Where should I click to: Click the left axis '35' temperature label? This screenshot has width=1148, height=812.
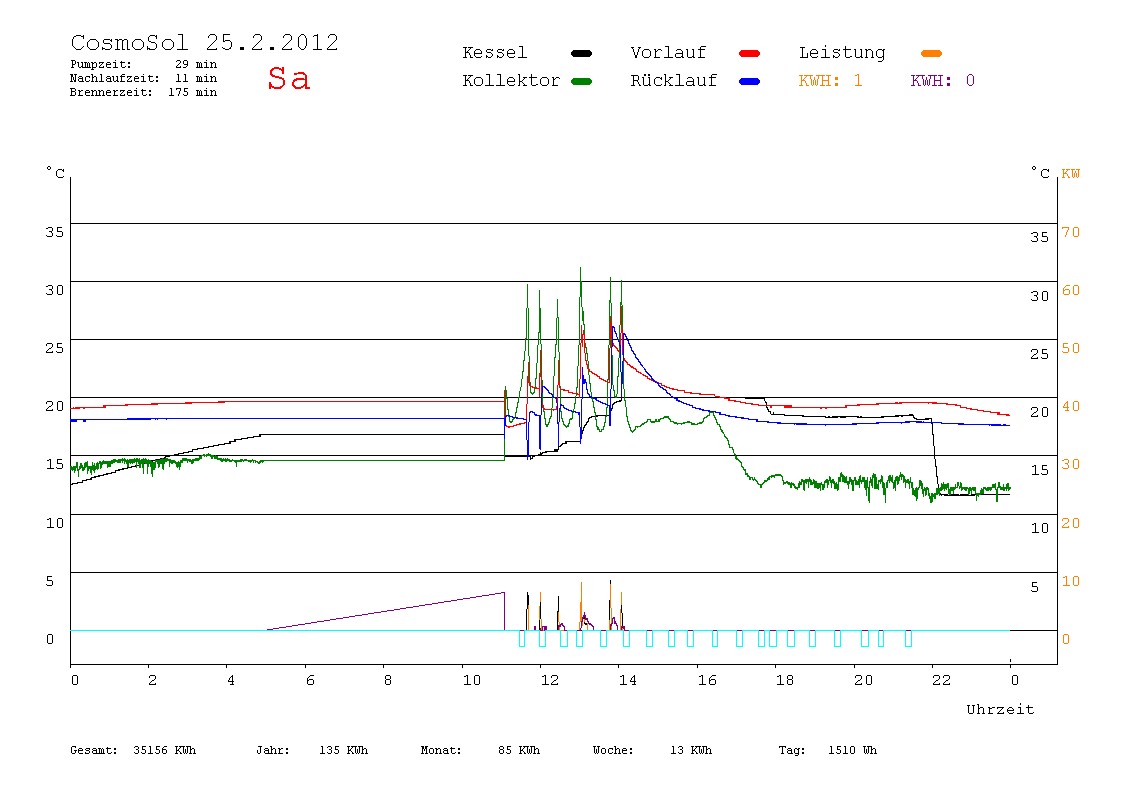54,232
